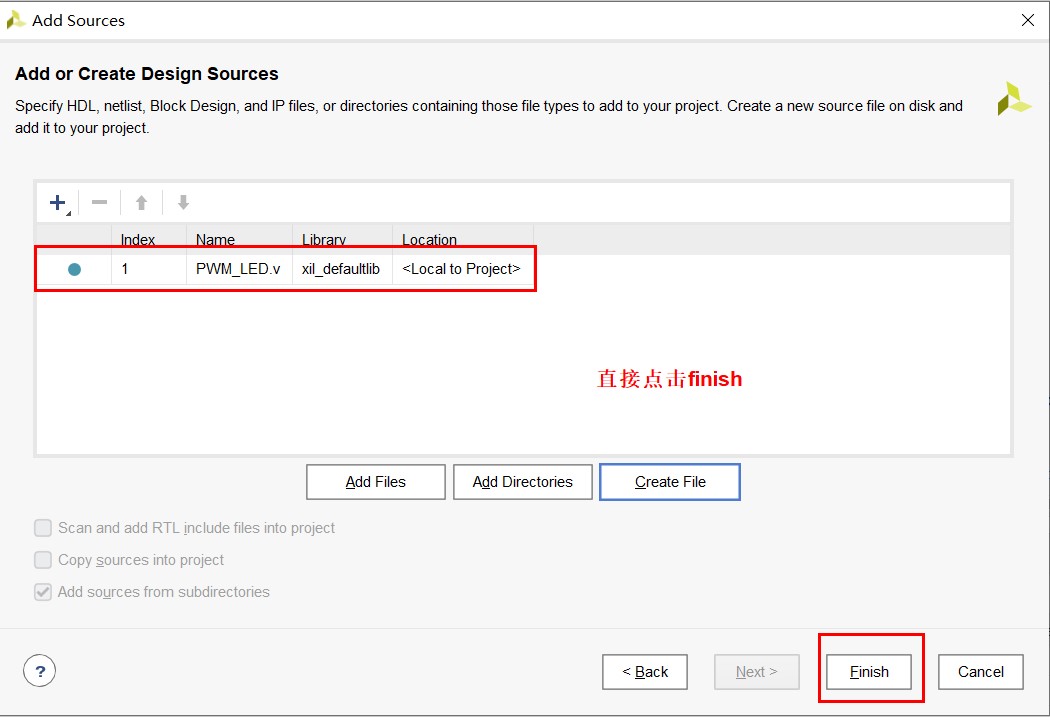This screenshot has width=1050, height=717.
Task: Click the Add Directories button
Action: coord(523,482)
